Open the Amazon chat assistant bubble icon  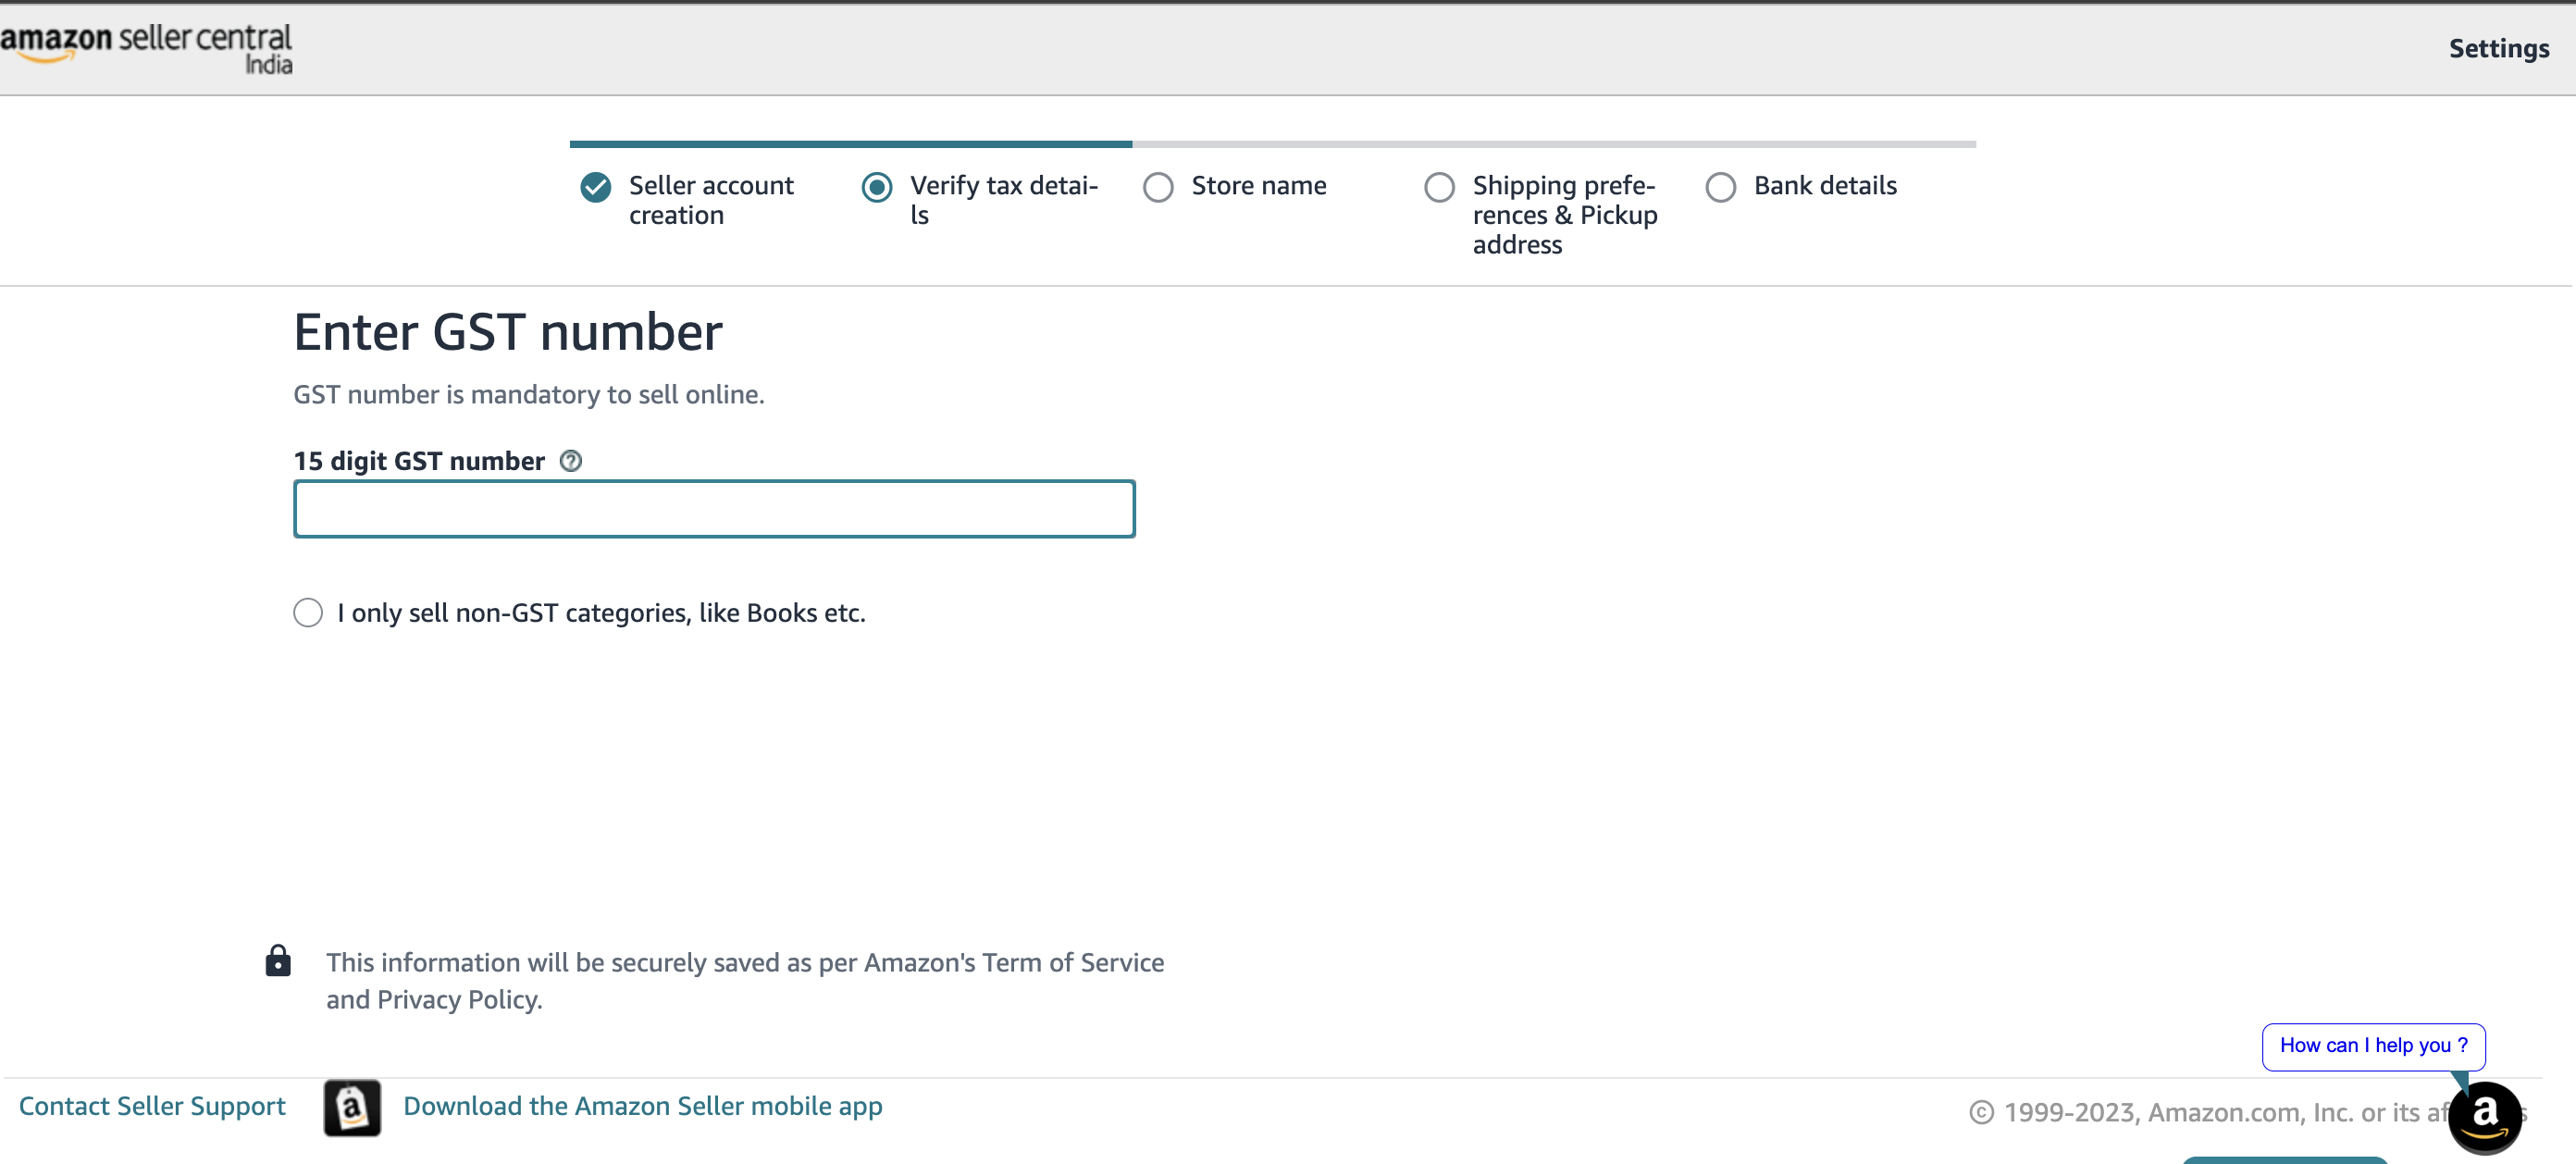[x=2484, y=1115]
